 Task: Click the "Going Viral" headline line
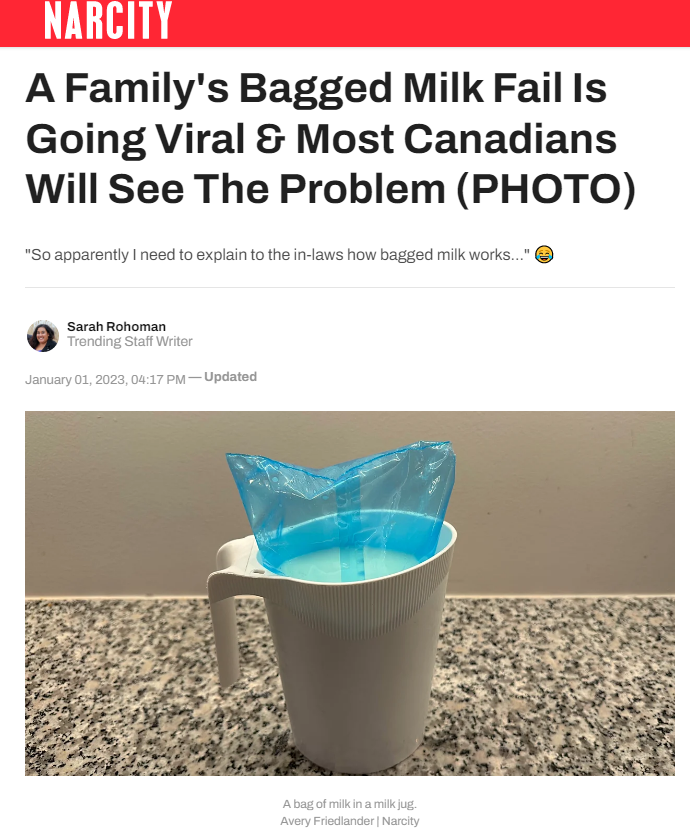point(321,139)
